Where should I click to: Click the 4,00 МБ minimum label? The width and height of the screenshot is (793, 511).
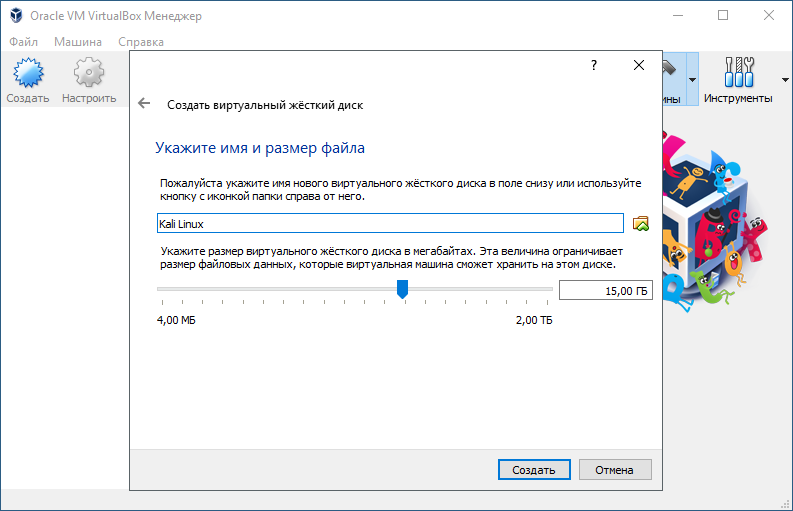coord(176,320)
